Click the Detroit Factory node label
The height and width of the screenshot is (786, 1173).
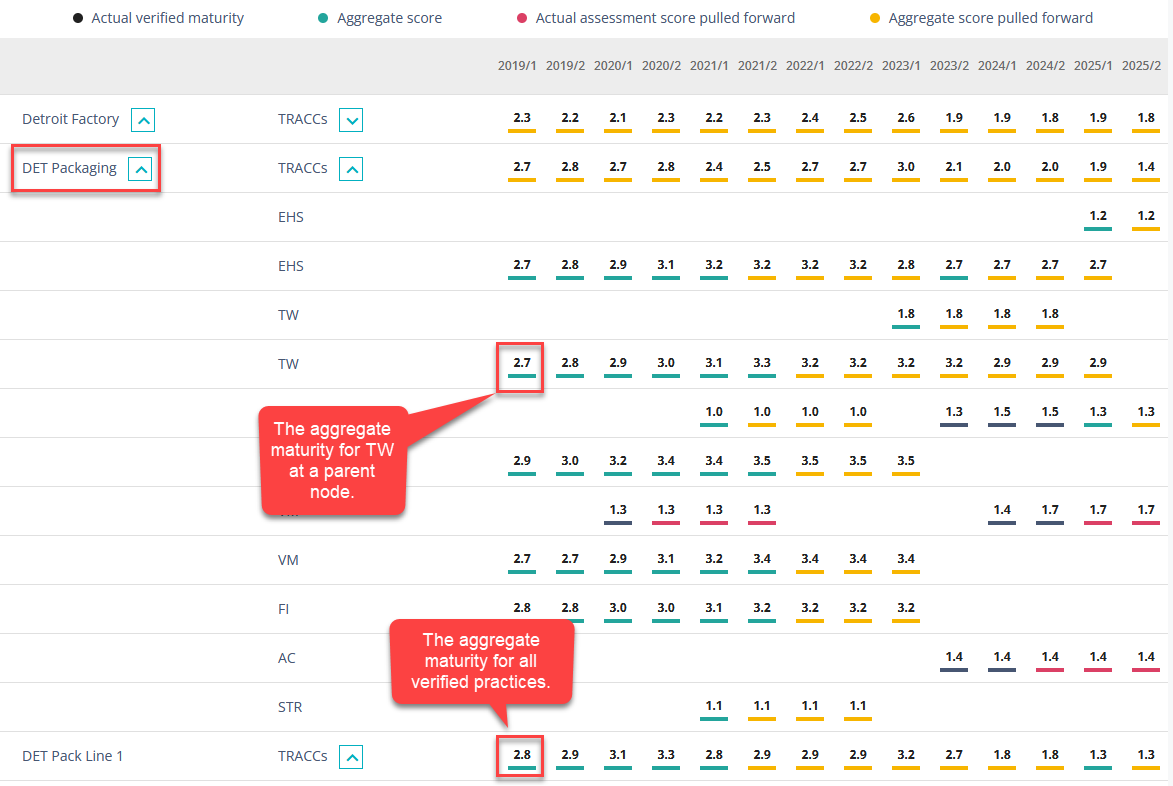pyautogui.click(x=70, y=119)
